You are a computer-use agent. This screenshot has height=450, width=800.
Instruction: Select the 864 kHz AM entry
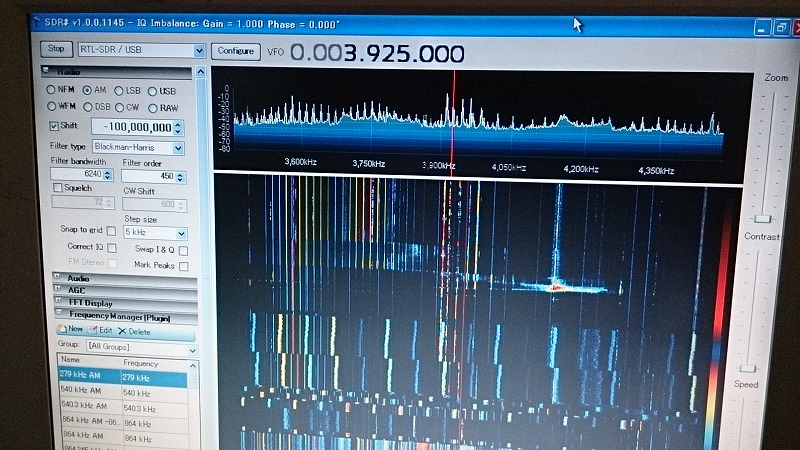123,437
